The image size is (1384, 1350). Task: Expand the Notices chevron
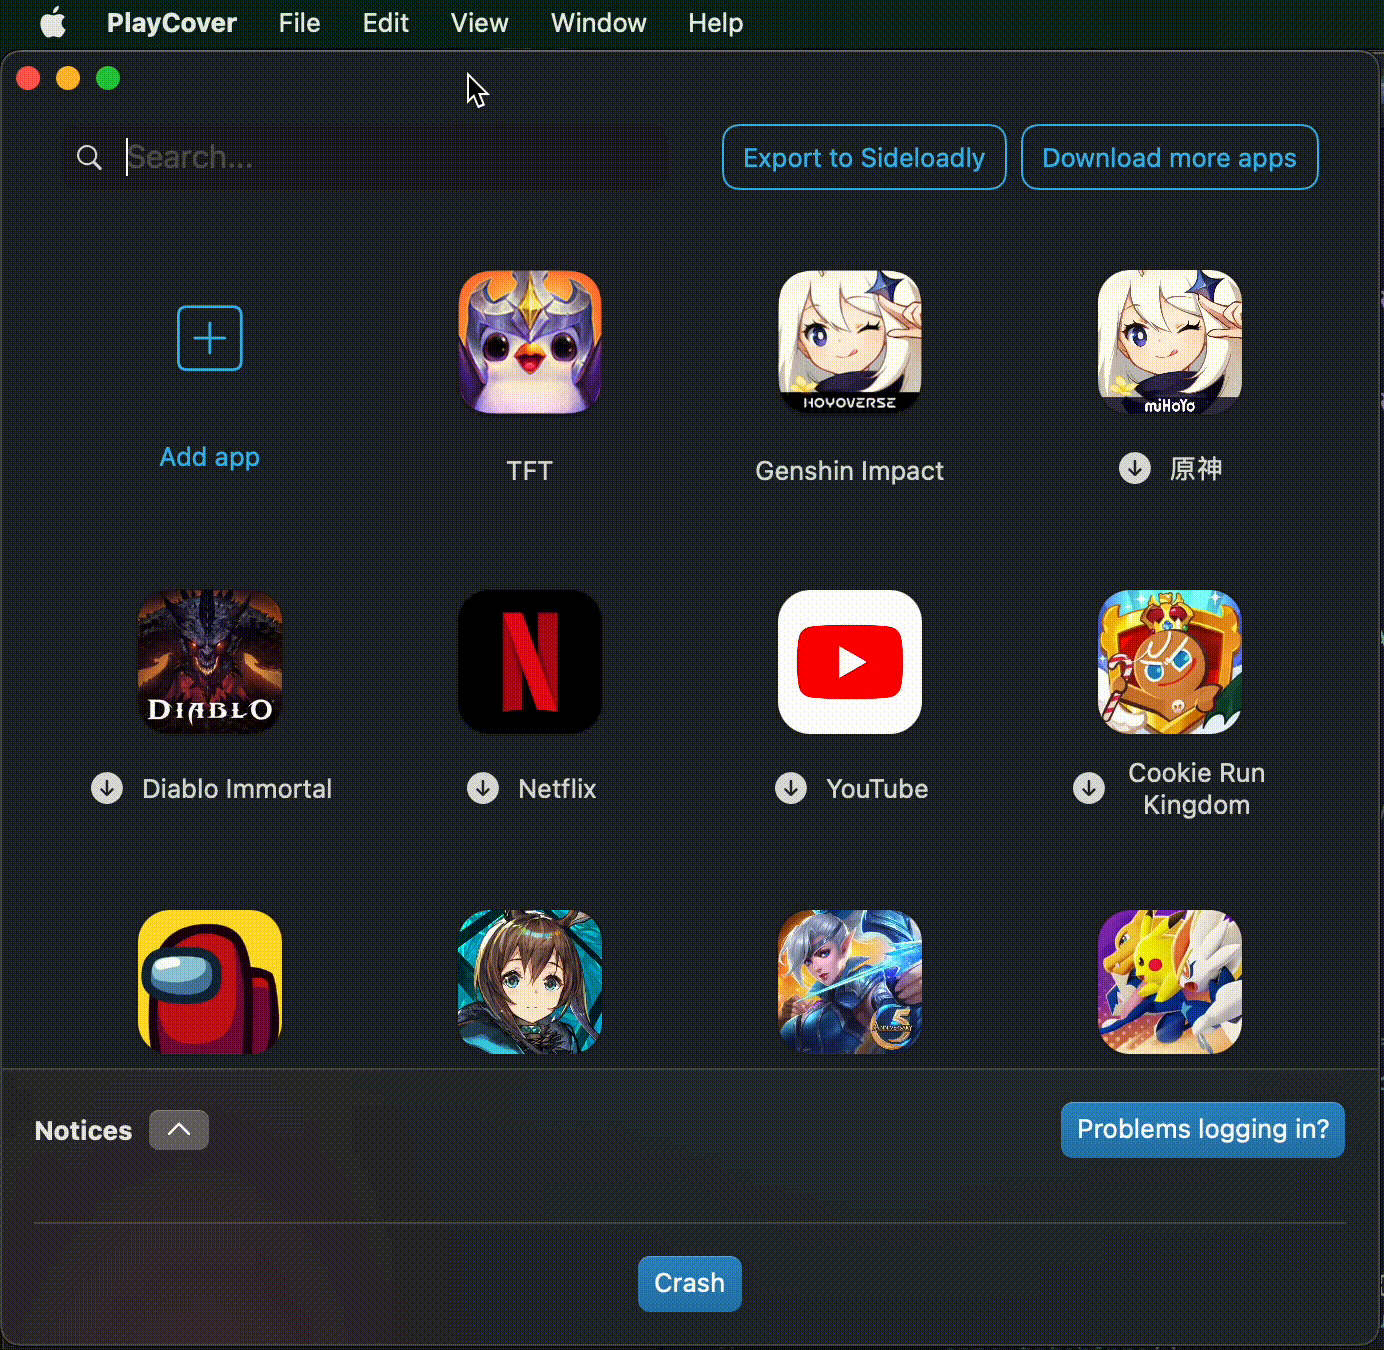pyautogui.click(x=179, y=1130)
